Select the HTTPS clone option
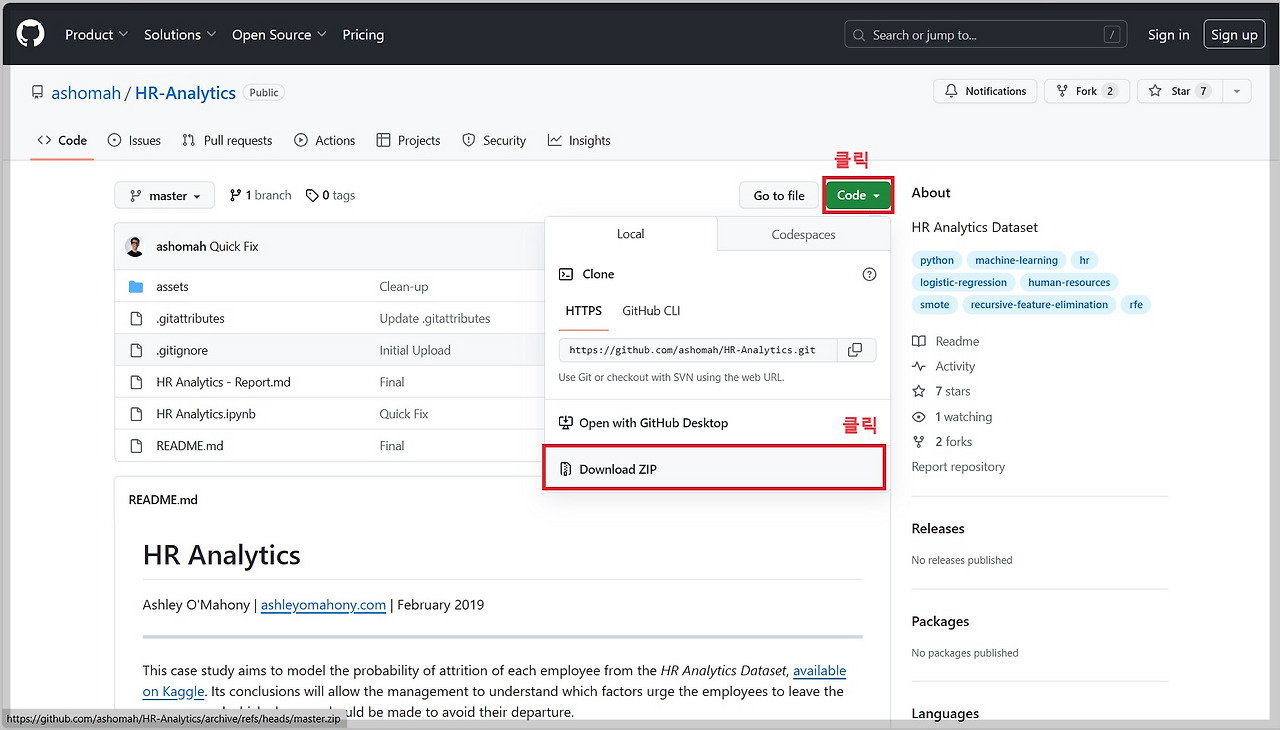The image size is (1280, 730). point(584,311)
